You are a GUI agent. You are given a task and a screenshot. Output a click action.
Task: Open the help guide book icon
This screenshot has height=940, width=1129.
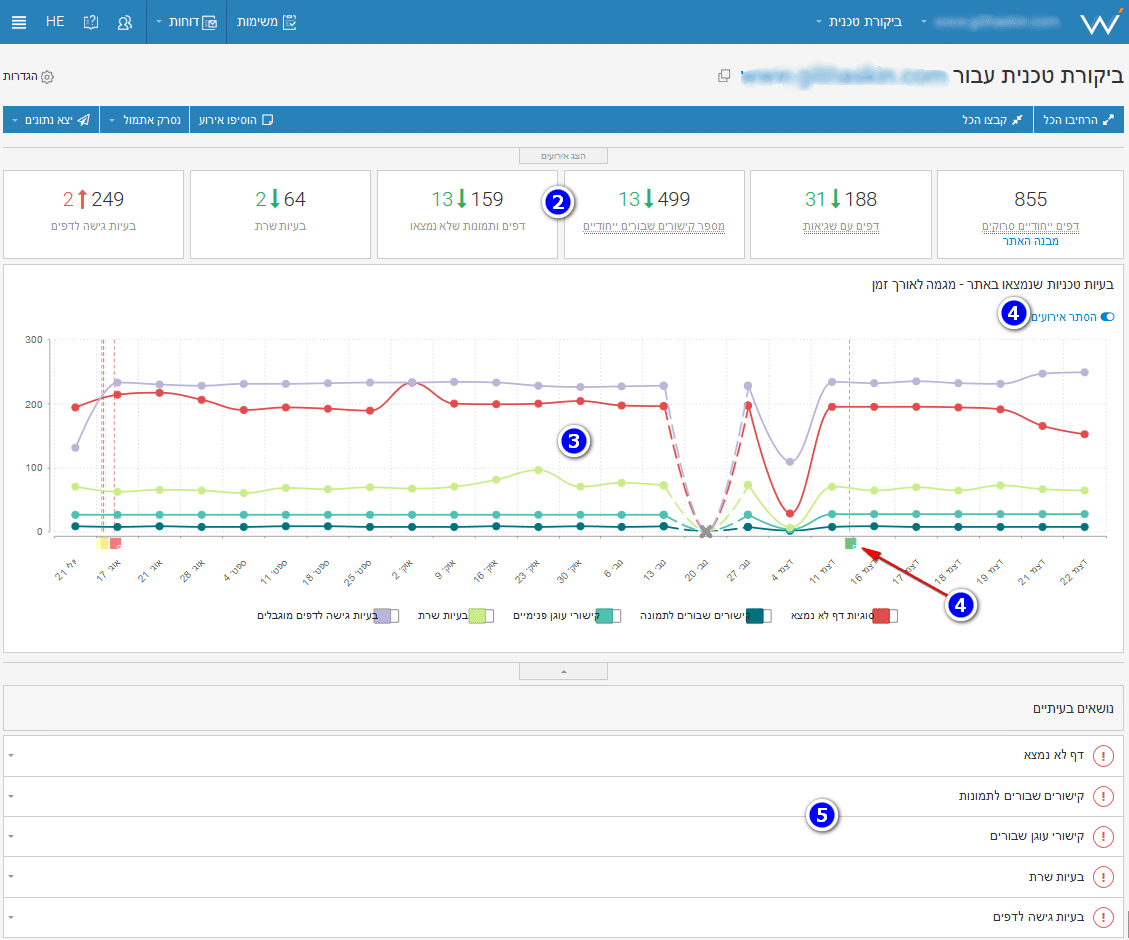pos(91,22)
